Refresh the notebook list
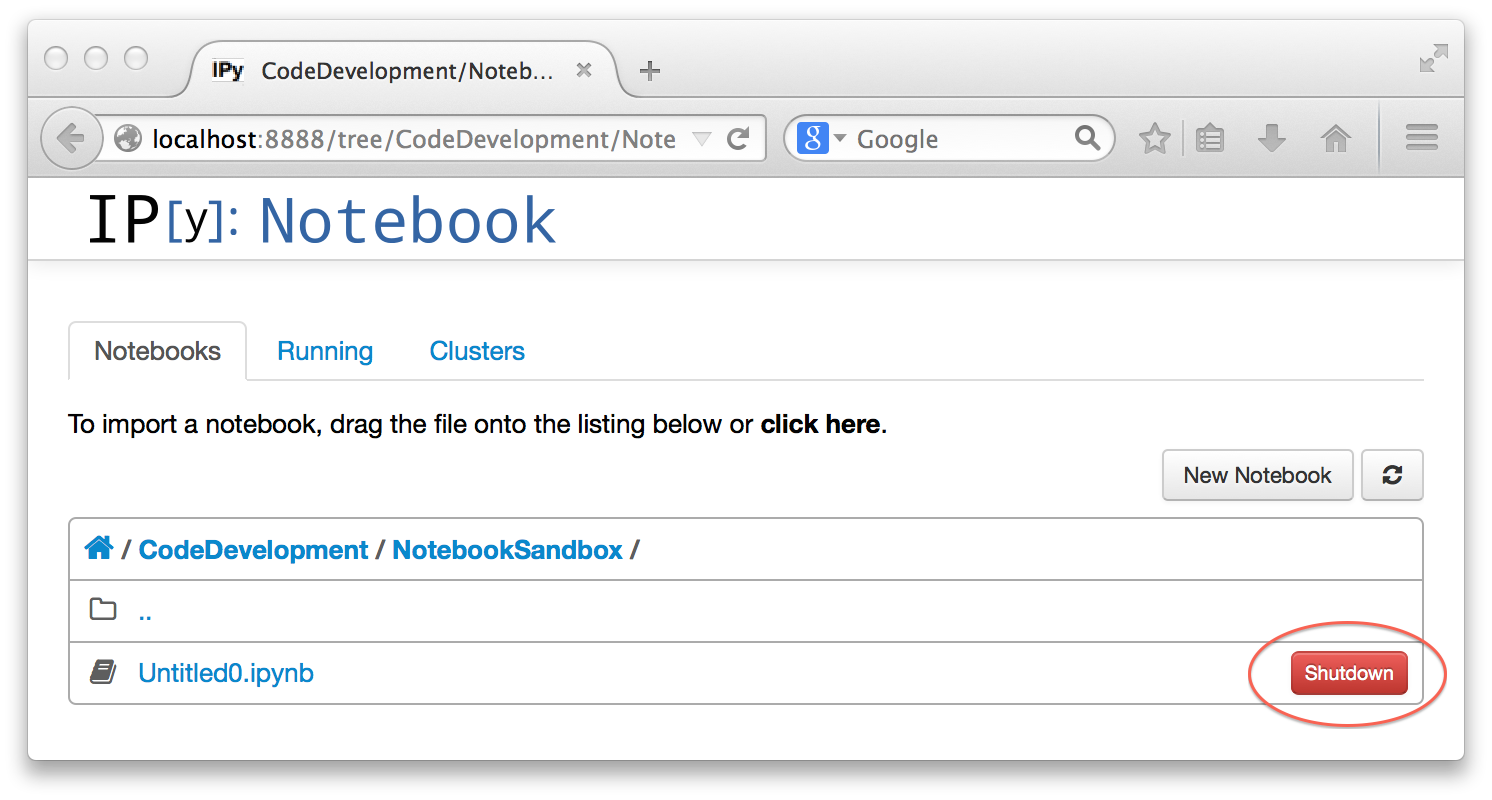This screenshot has width=1492, height=800. click(x=1392, y=475)
